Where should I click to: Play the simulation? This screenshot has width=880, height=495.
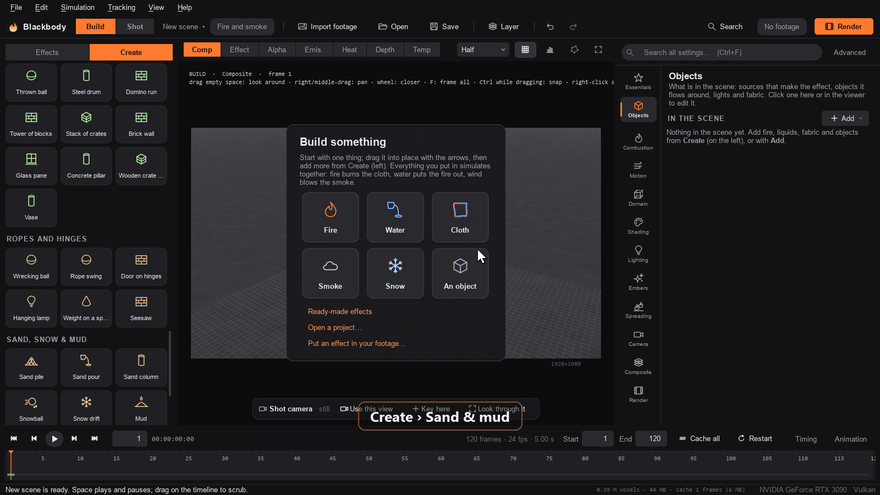tap(54, 439)
